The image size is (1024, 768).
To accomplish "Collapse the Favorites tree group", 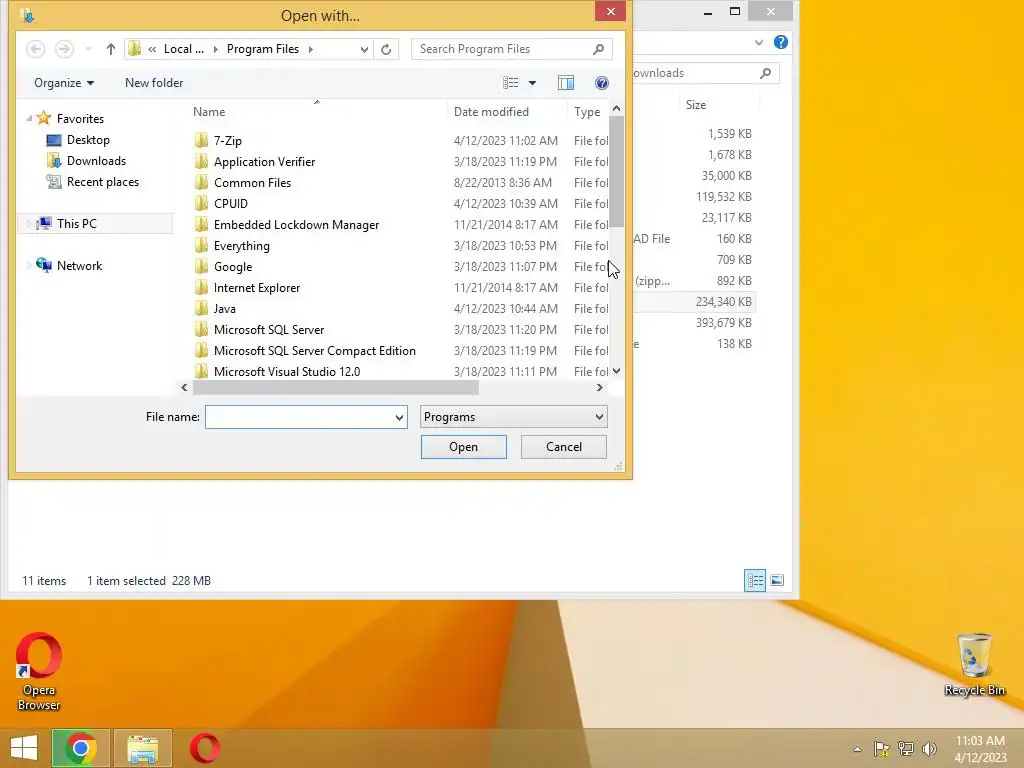I will pos(29,118).
